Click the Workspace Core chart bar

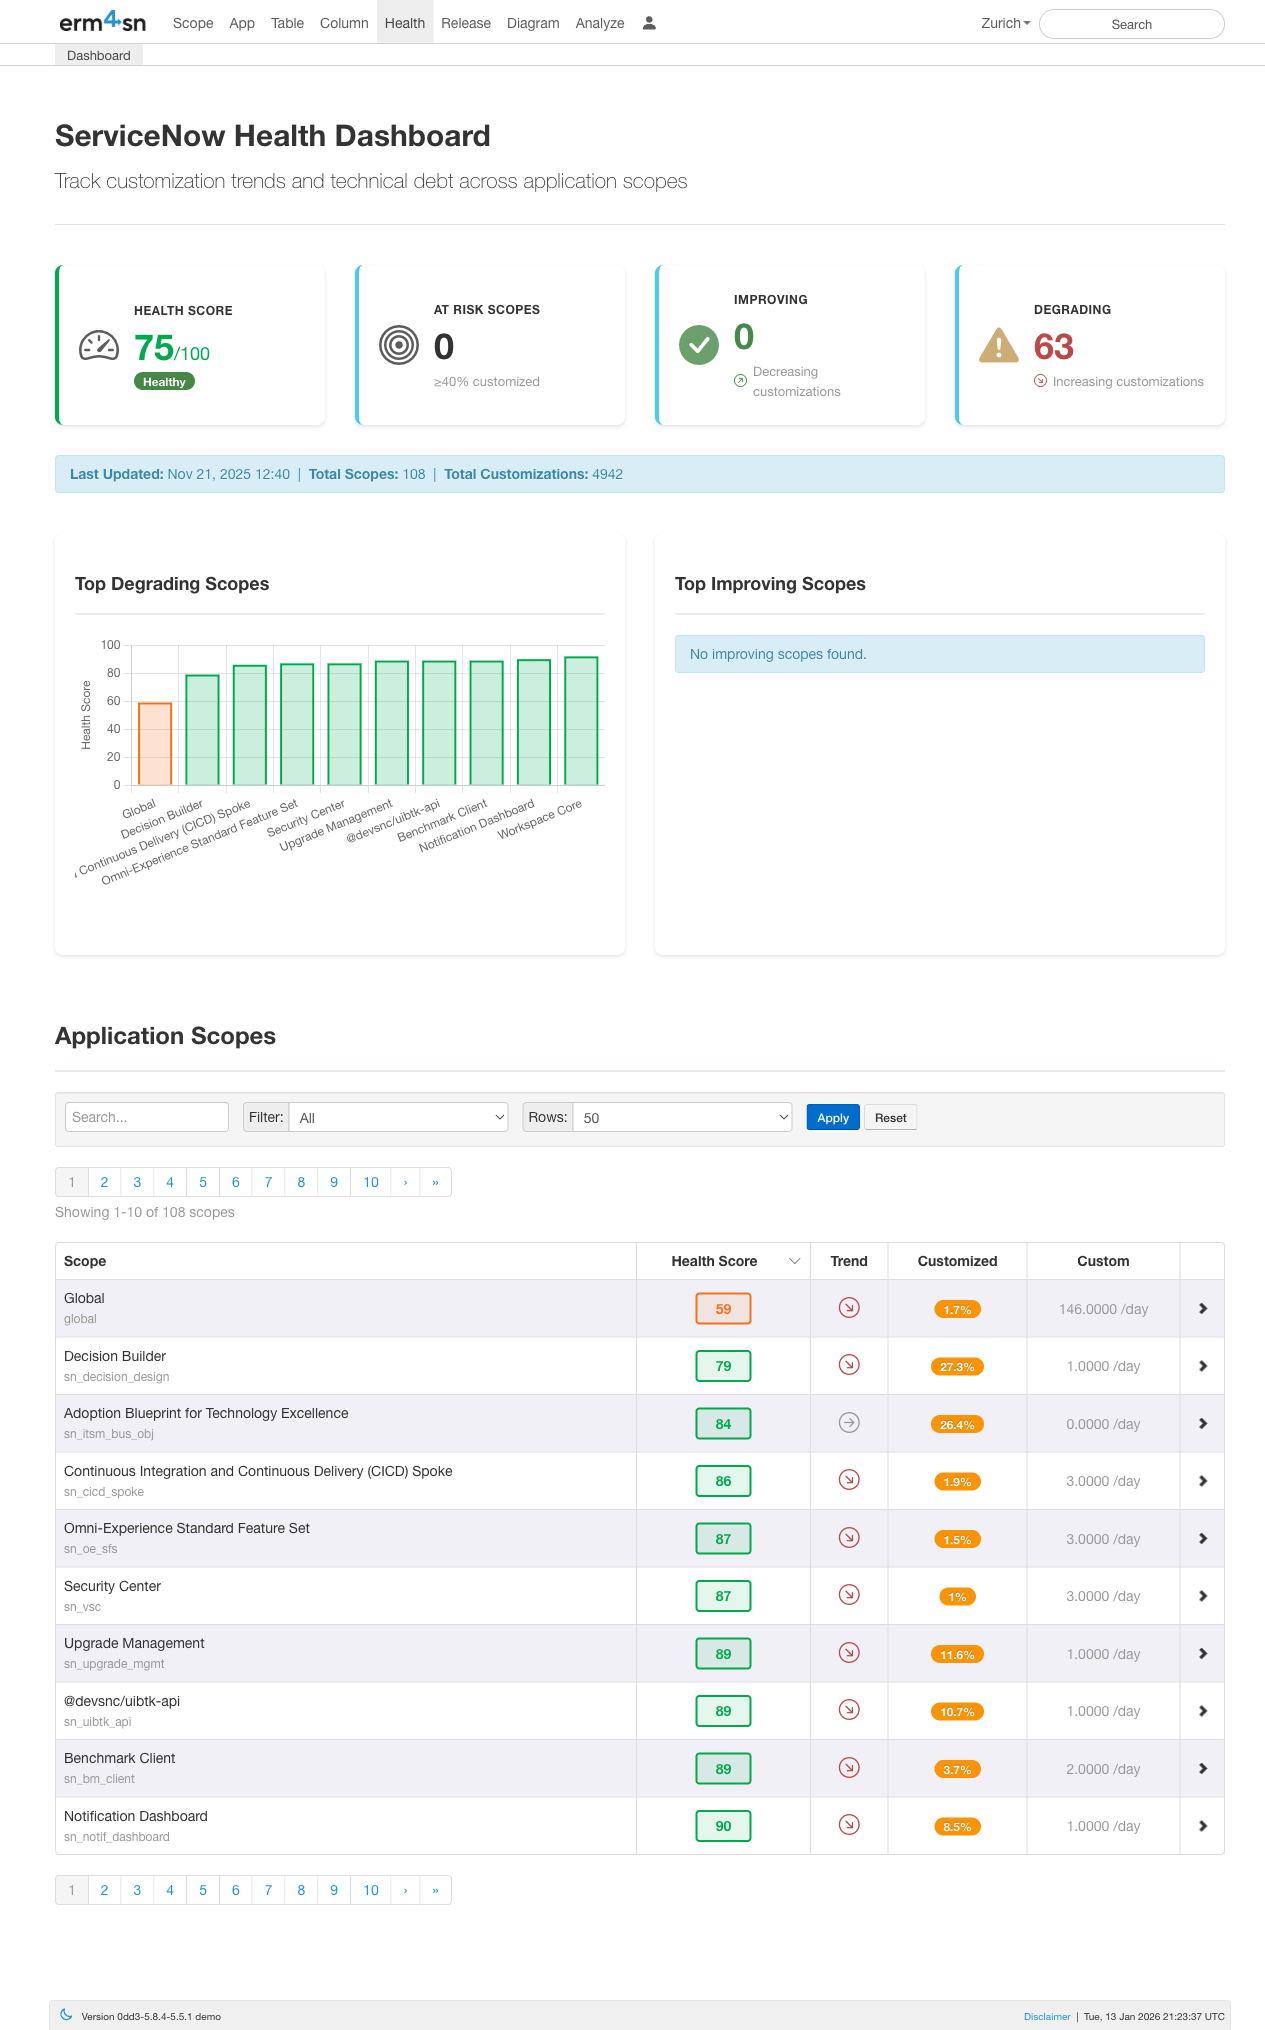point(581,721)
